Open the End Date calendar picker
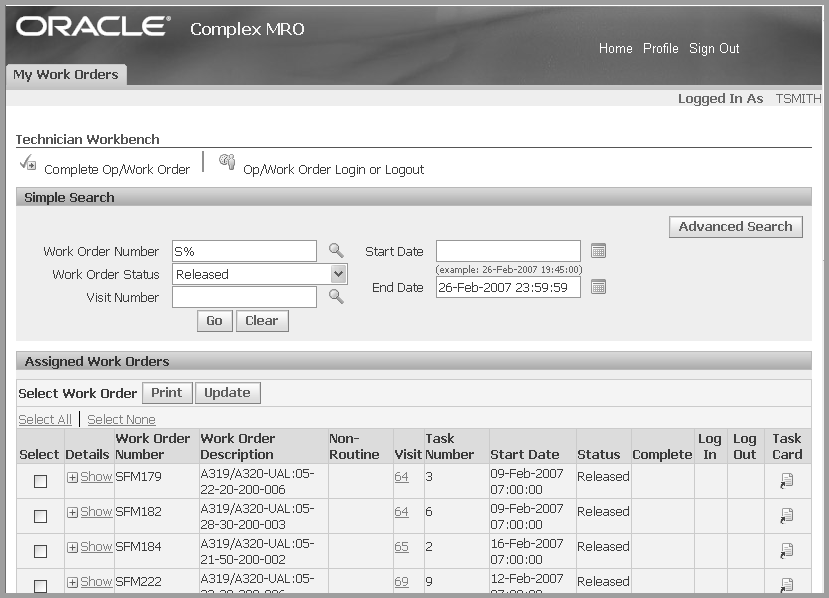Image resolution: width=829 pixels, height=598 pixels. click(x=598, y=287)
